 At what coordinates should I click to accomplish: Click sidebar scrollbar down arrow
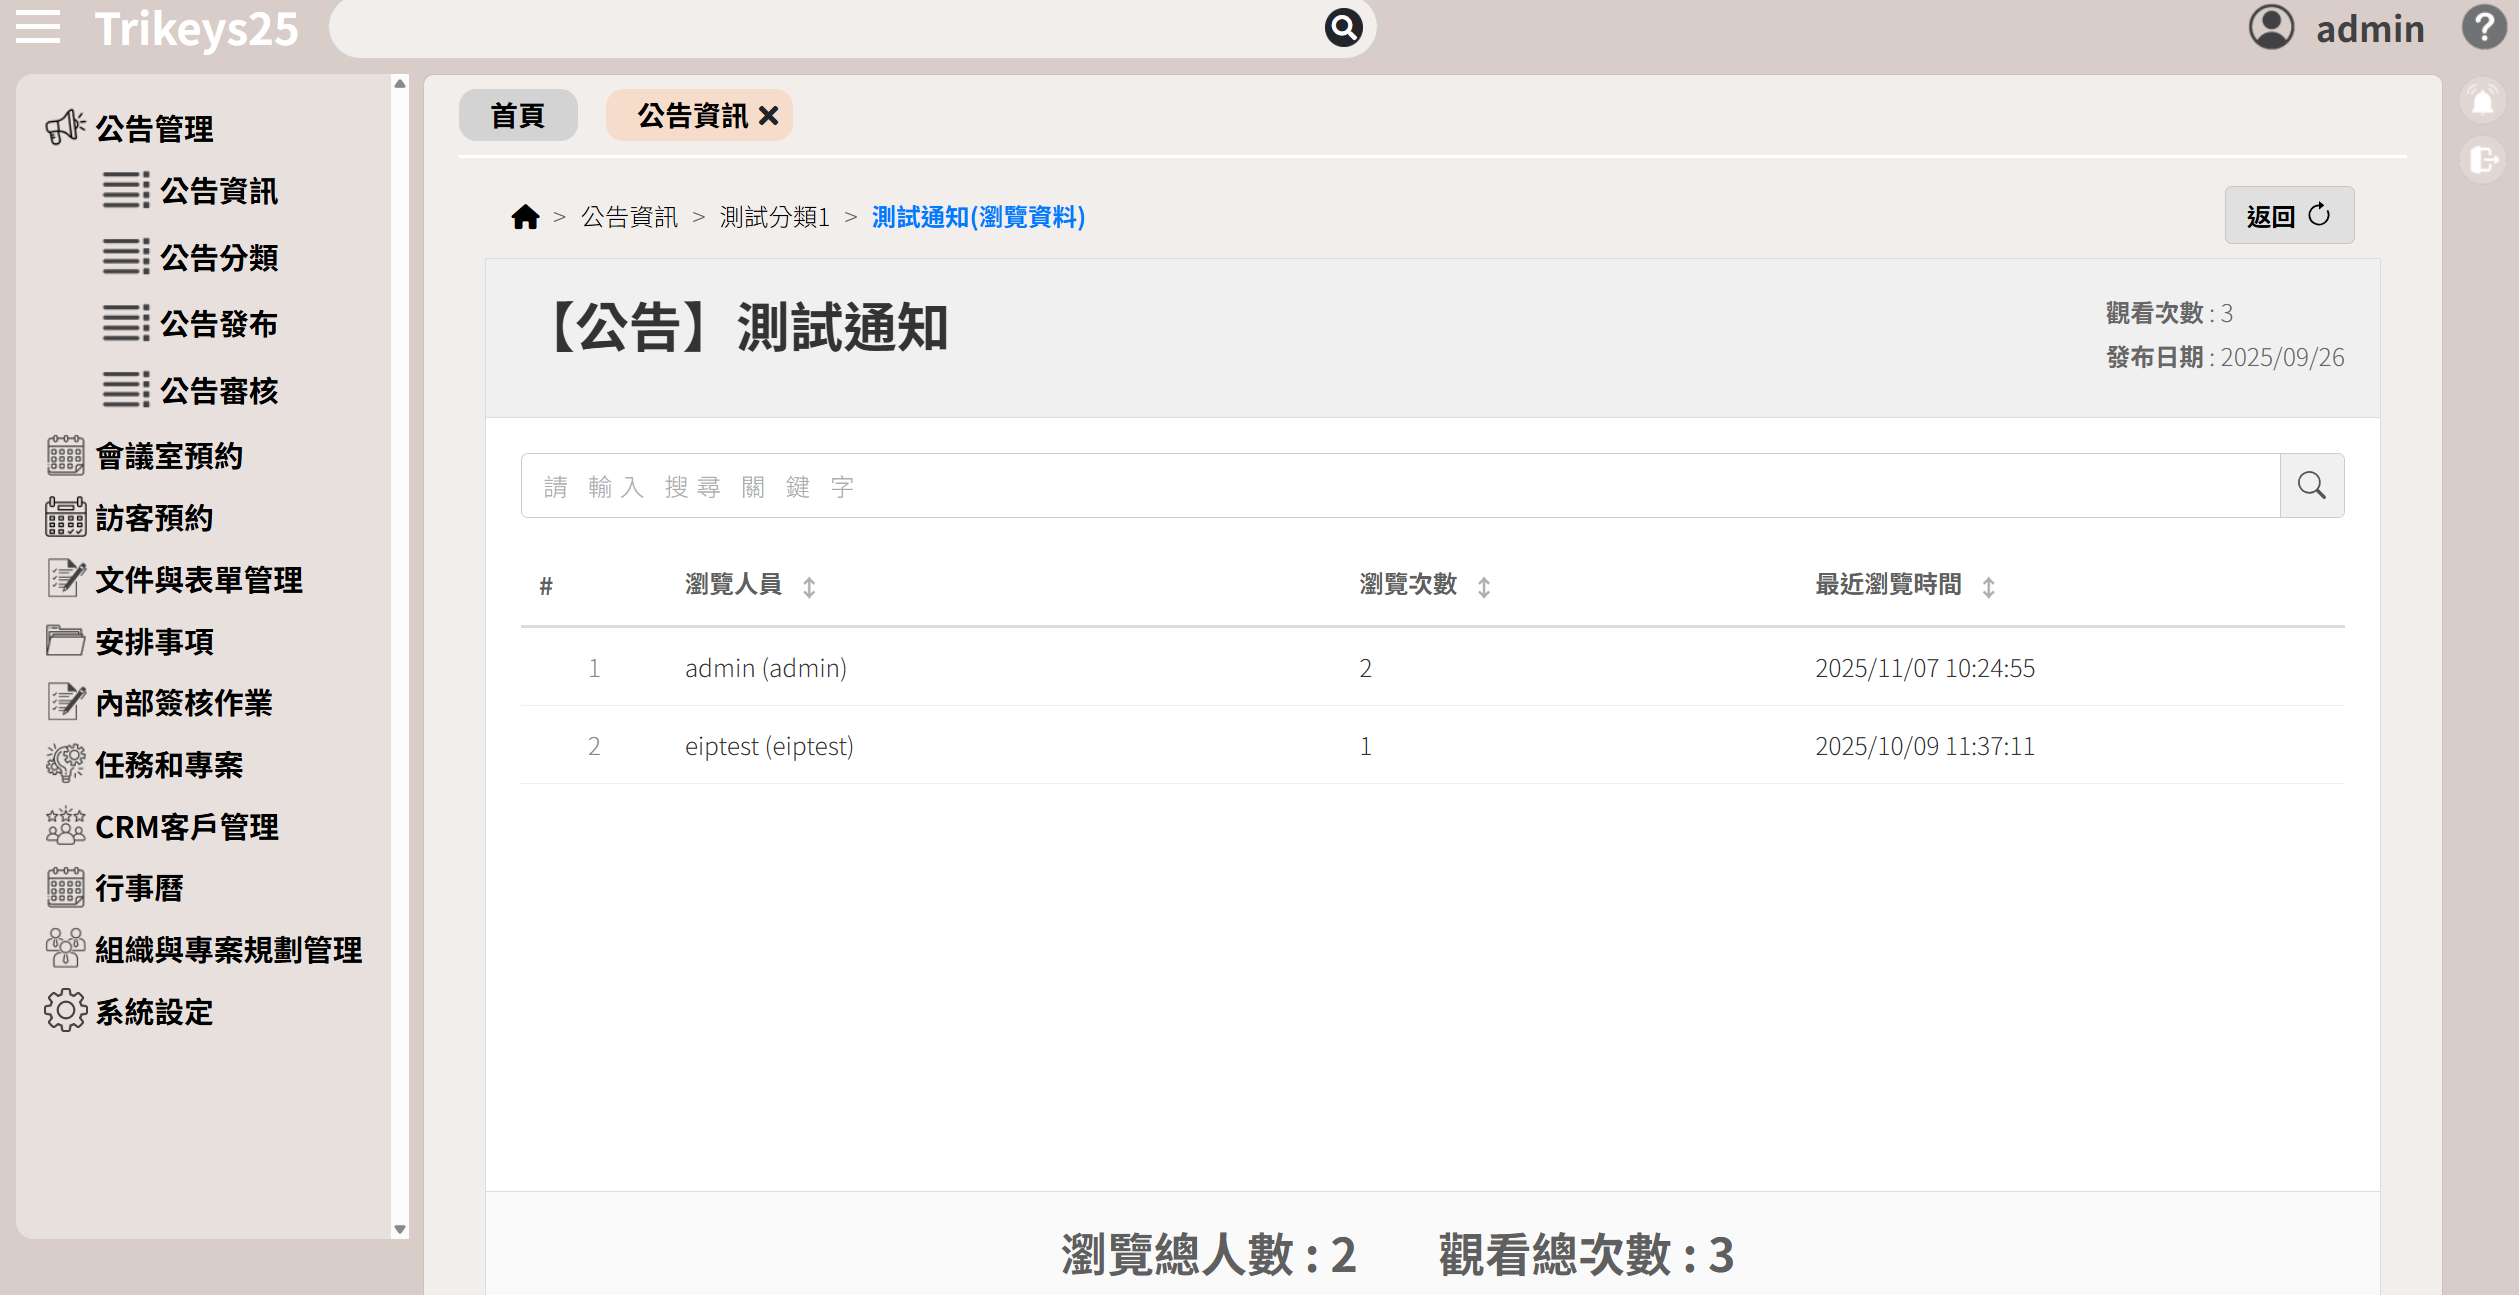tap(400, 1229)
